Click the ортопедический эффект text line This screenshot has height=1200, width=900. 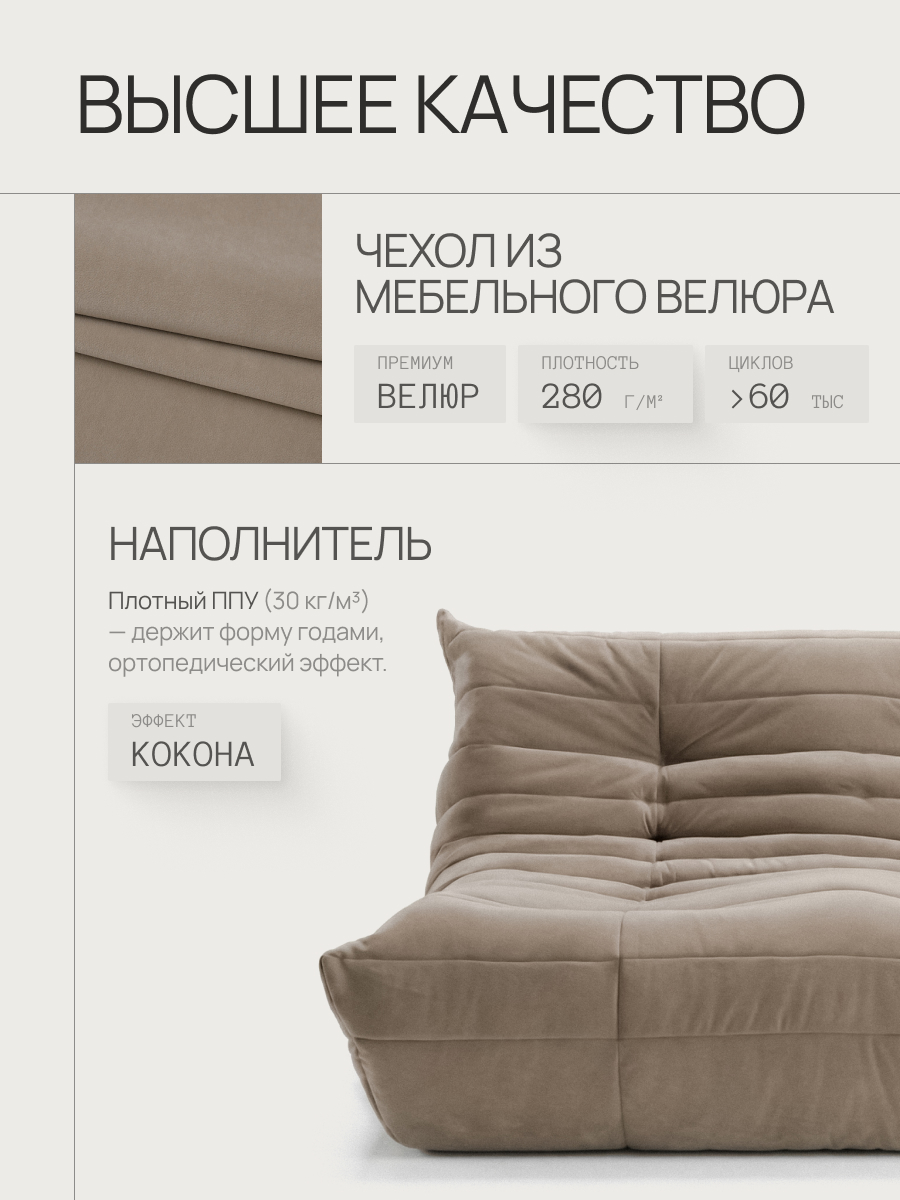pos(247,664)
